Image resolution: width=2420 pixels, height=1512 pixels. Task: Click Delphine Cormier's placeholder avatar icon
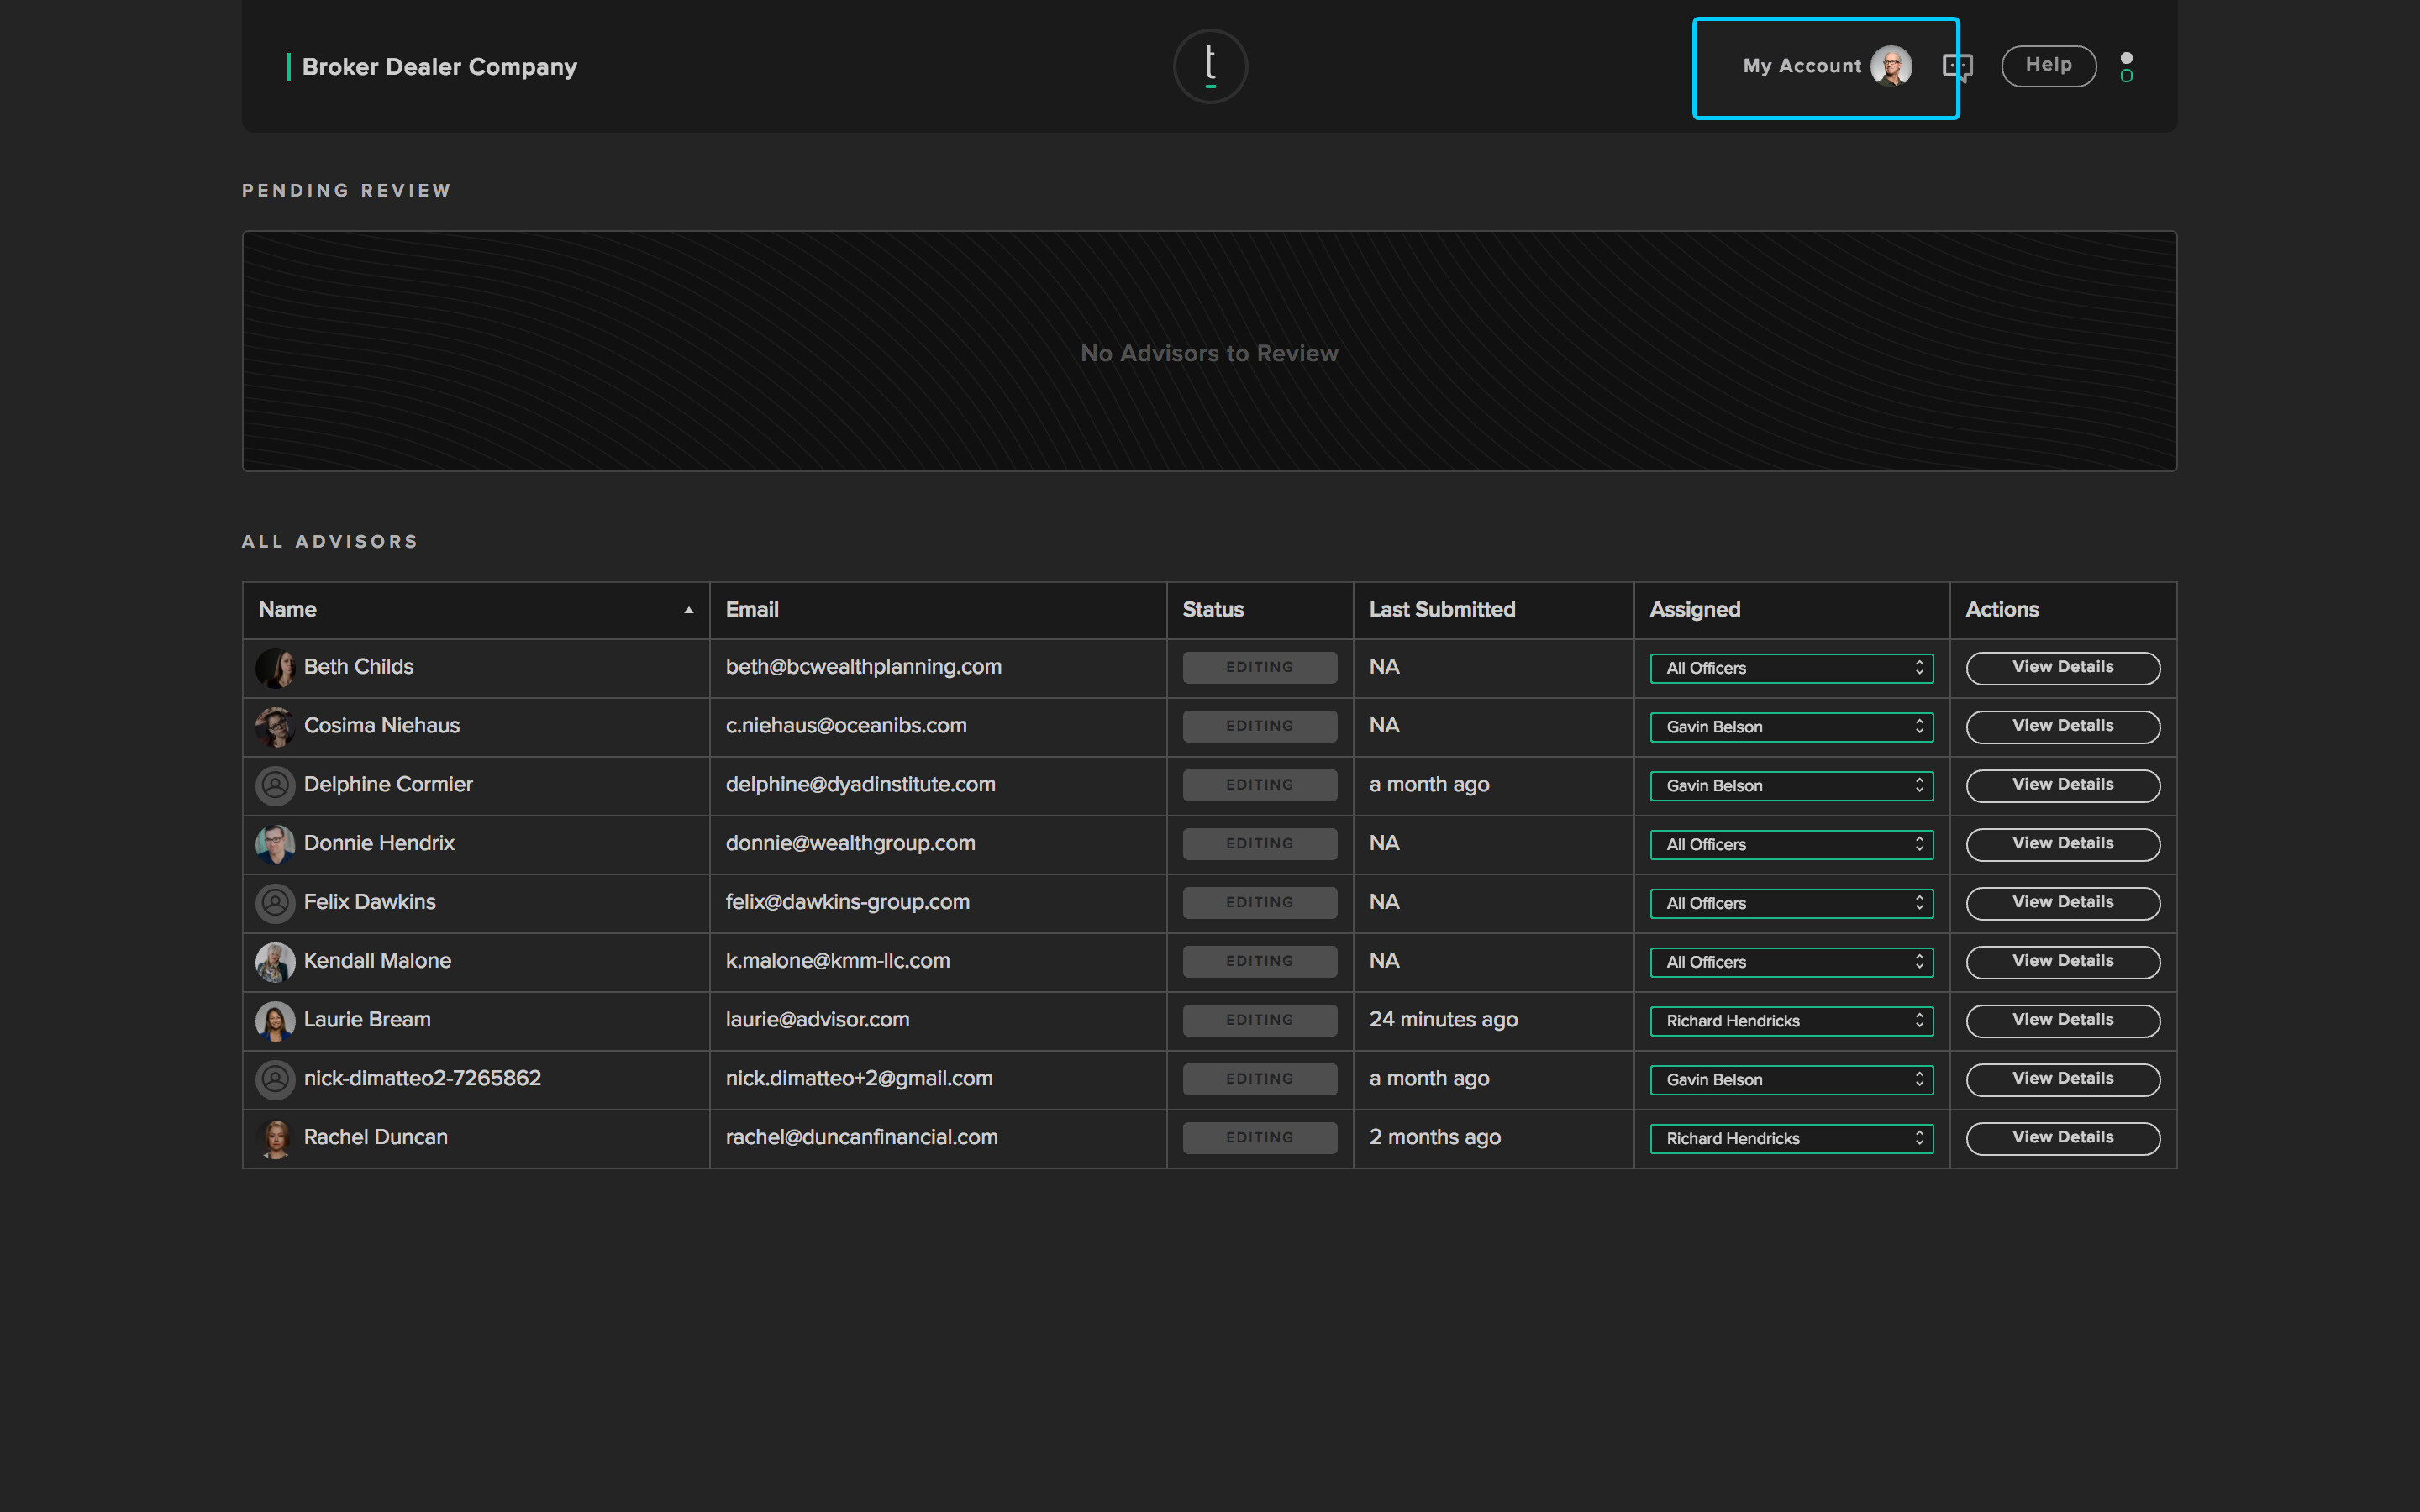point(275,785)
